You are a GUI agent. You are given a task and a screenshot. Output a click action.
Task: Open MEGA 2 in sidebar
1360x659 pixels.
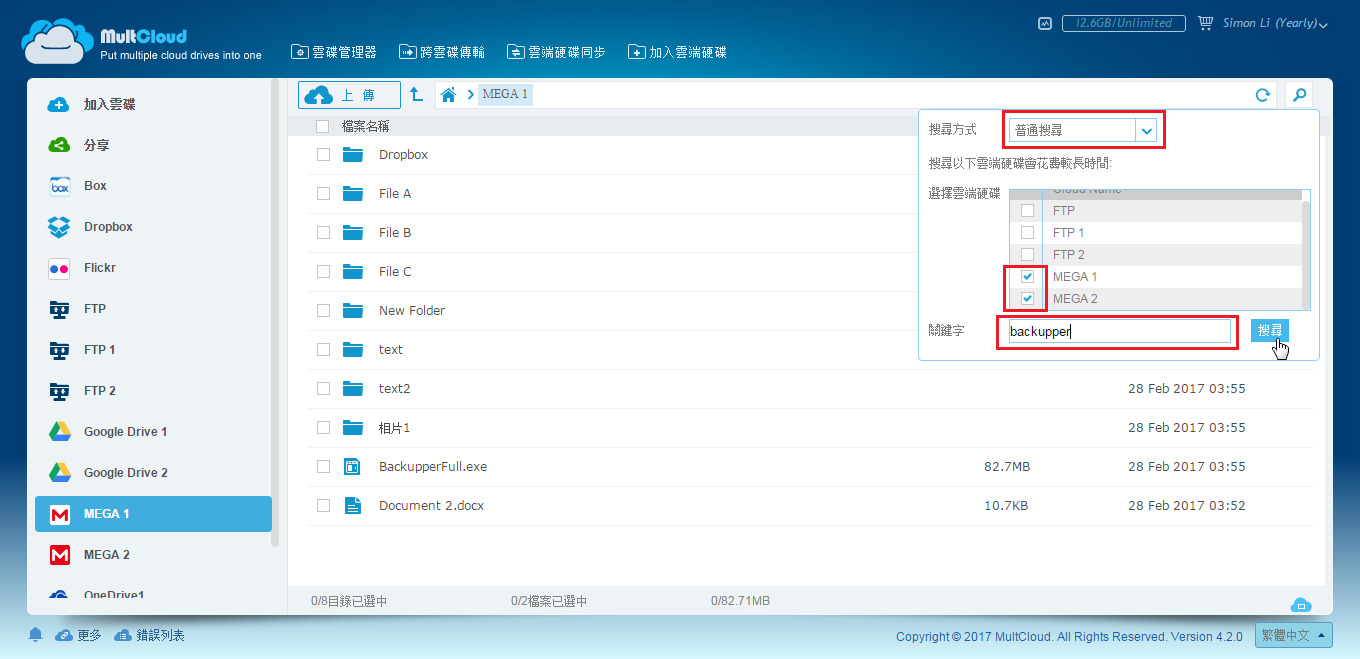pos(153,555)
